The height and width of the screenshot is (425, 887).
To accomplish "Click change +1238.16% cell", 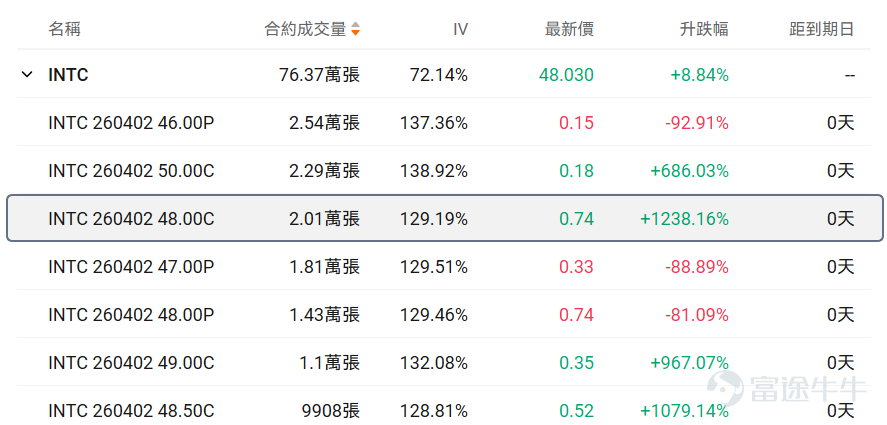I will (684, 219).
